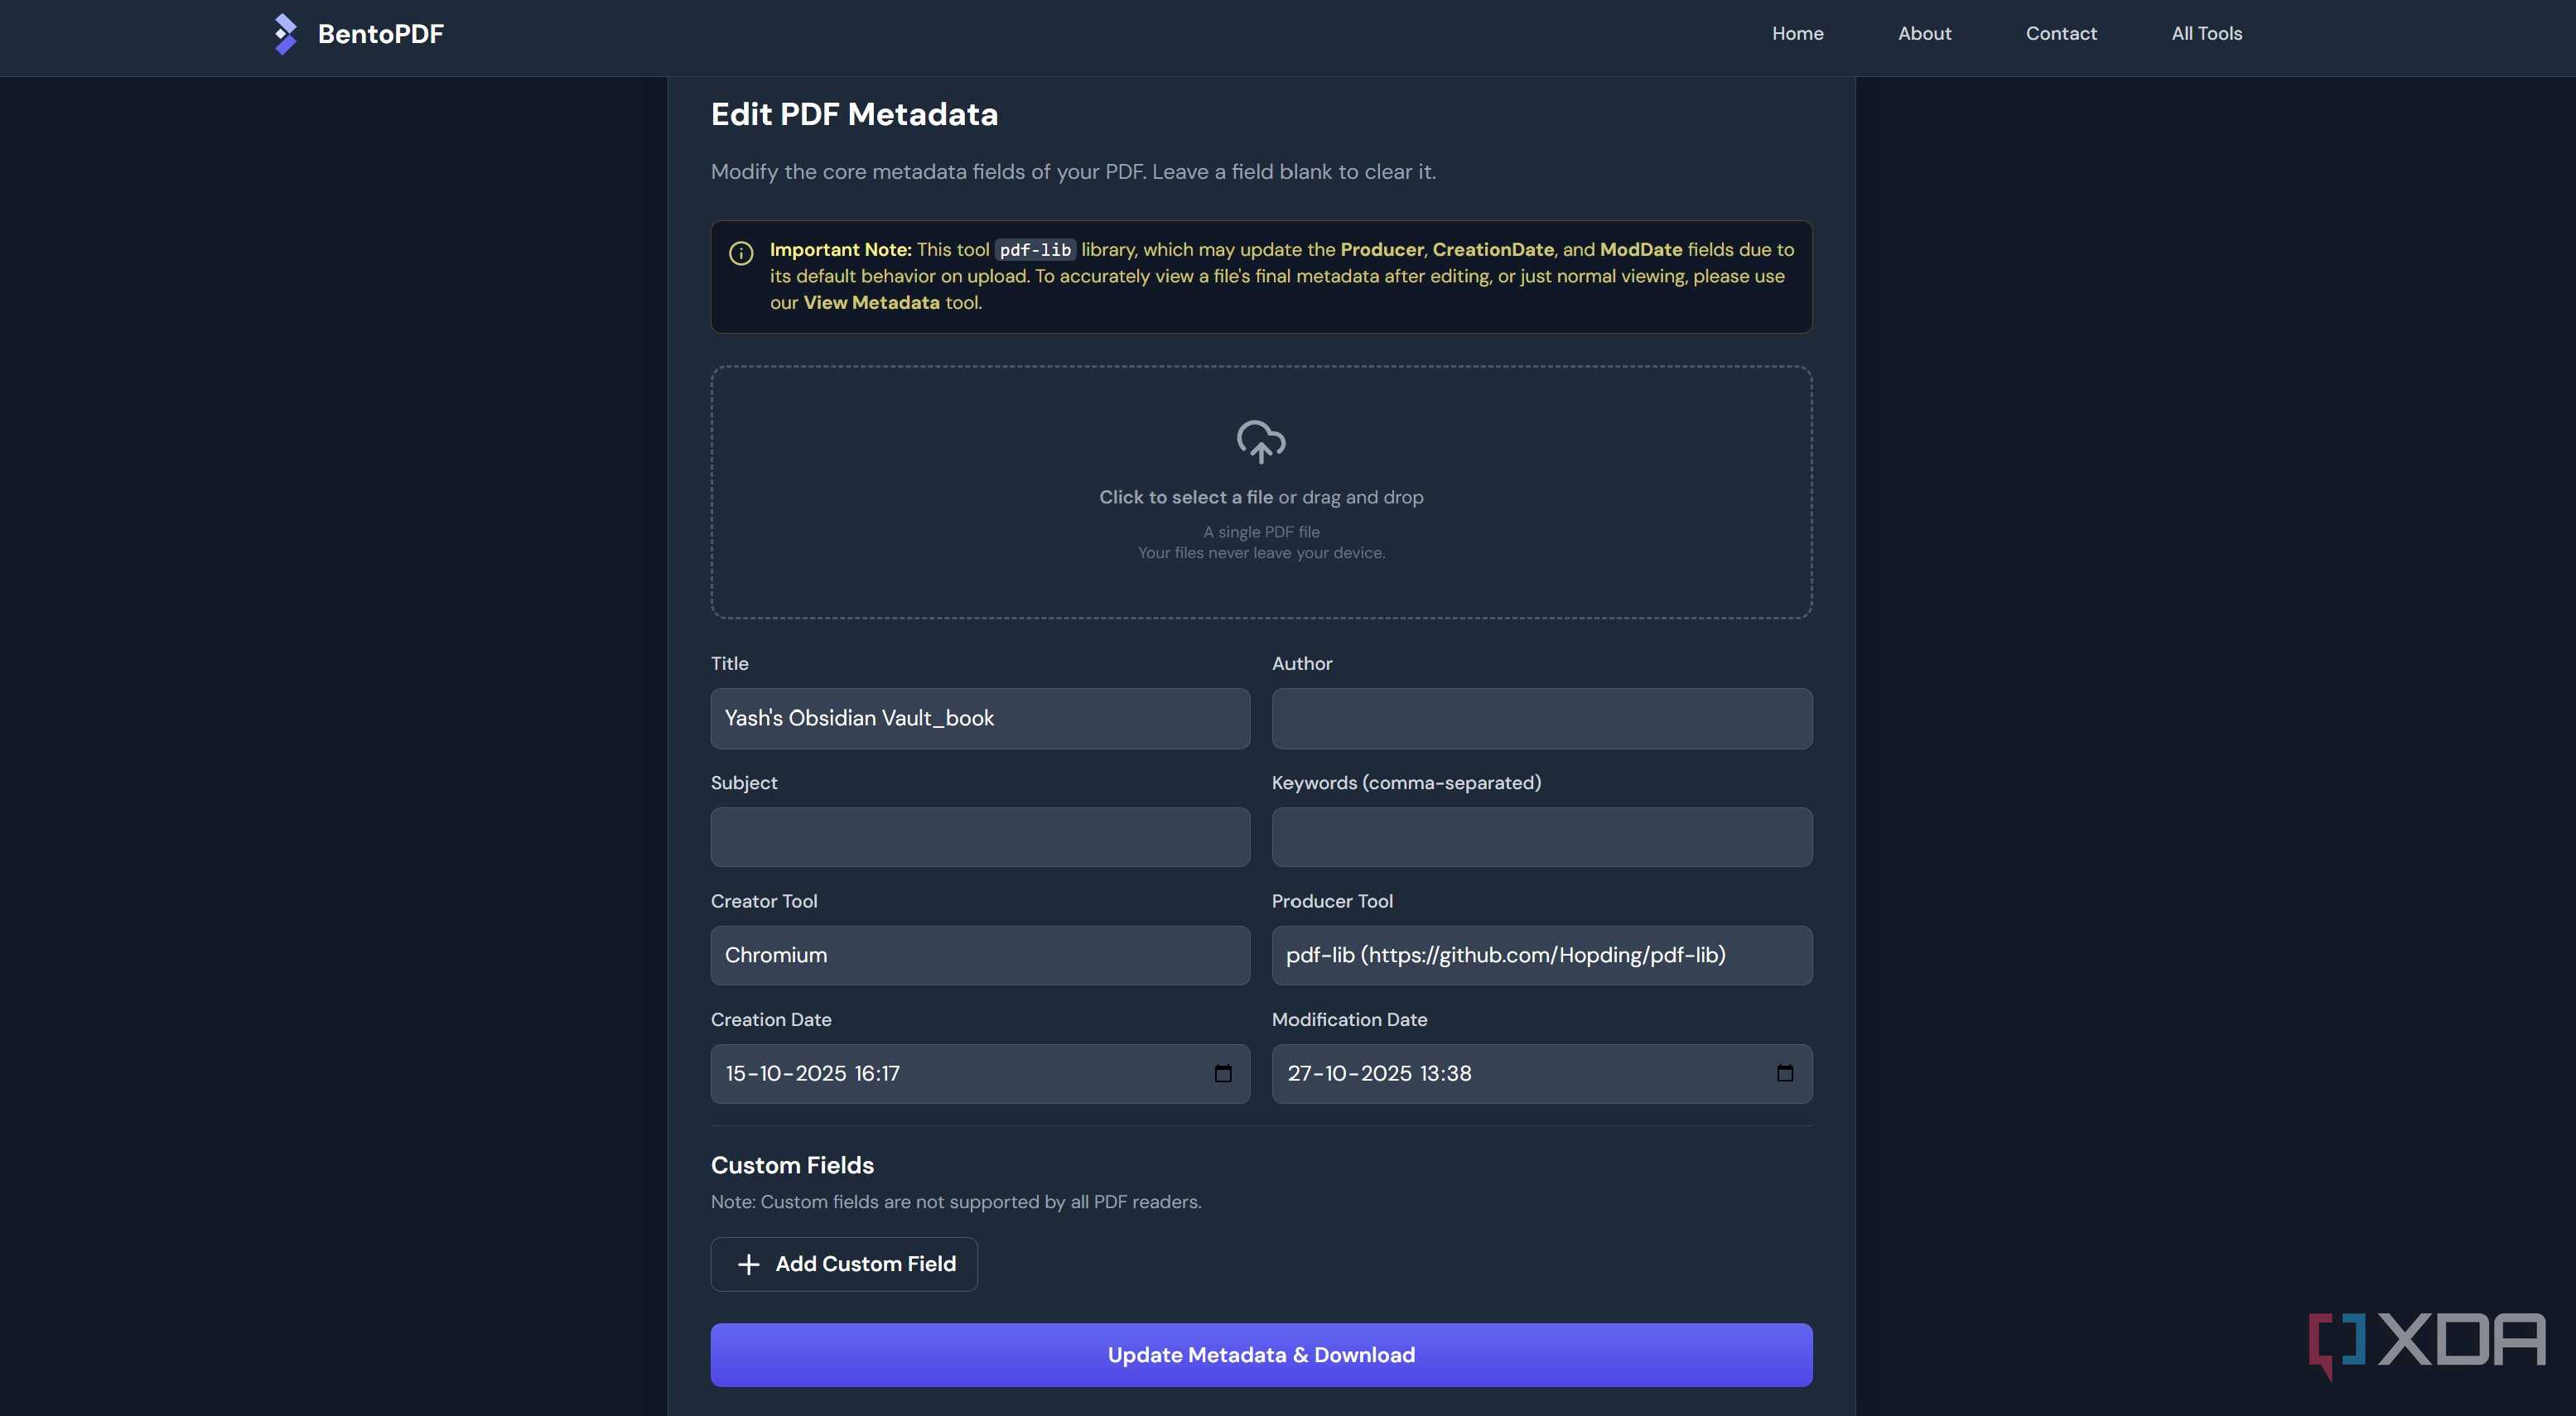Focus the empty Author input field
Viewport: 2576px width, 1416px height.
pyautogui.click(x=1541, y=718)
